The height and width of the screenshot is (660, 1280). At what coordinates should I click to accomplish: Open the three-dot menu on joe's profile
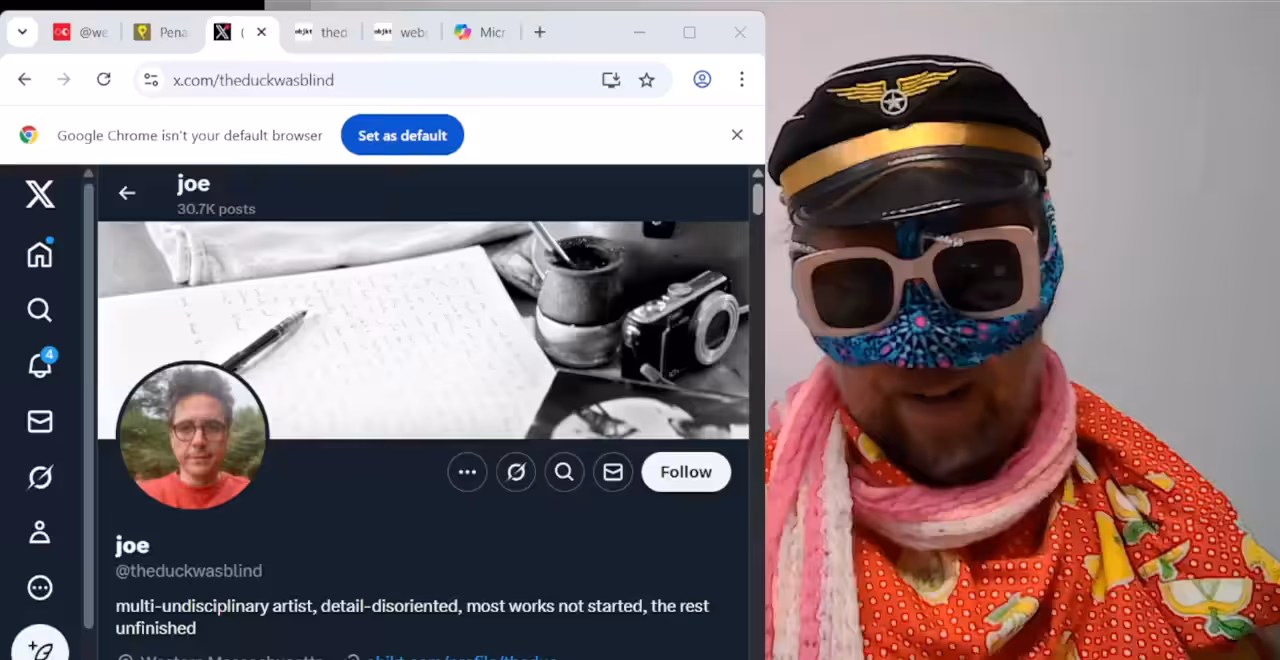(x=467, y=472)
